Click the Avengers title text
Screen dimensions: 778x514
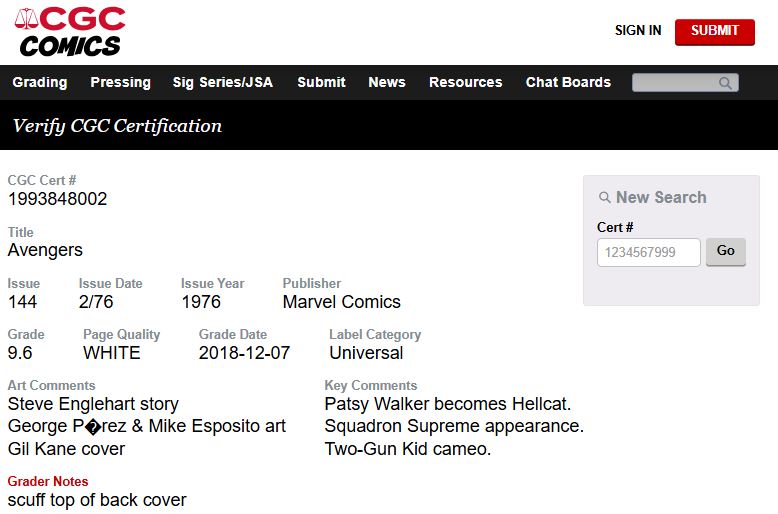pos(45,250)
